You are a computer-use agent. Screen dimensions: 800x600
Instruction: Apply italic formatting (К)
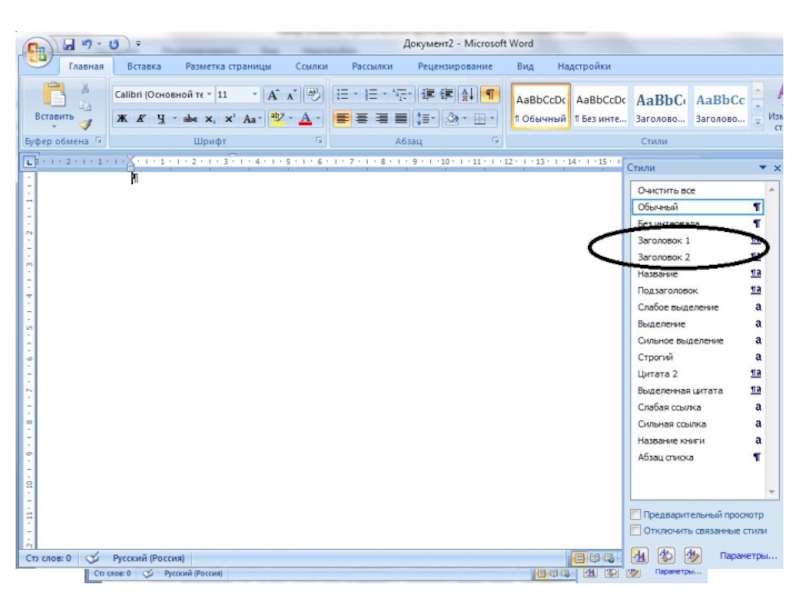click(x=140, y=118)
